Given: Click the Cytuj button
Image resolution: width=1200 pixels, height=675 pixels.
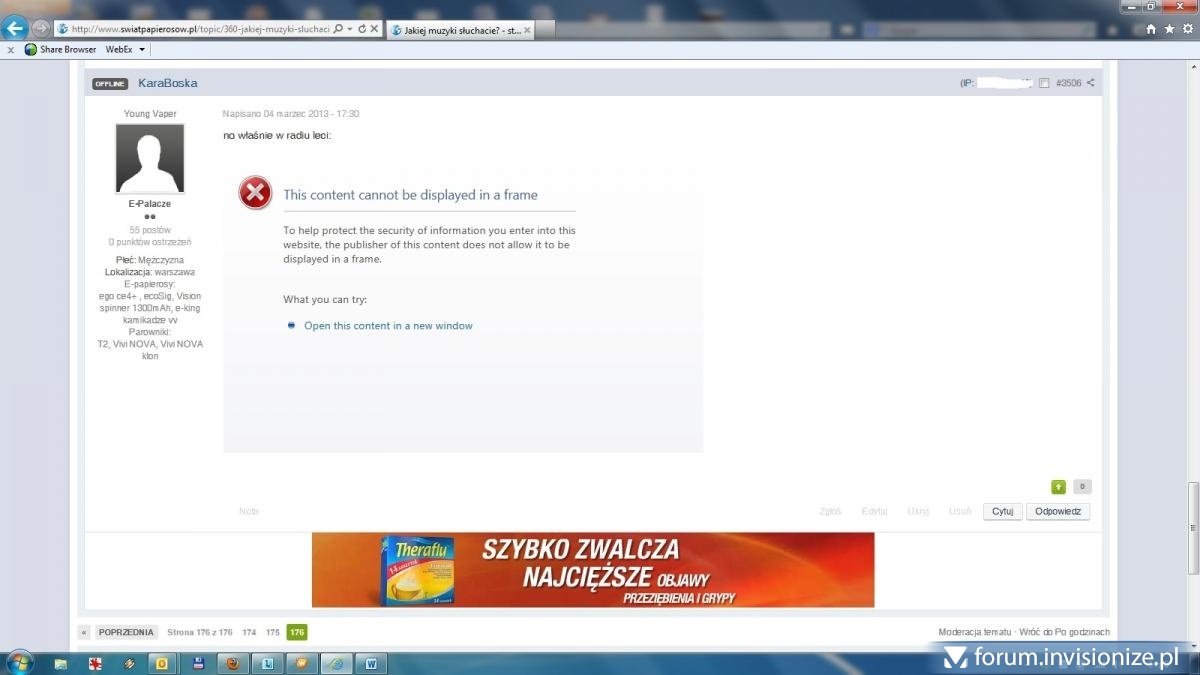Looking at the screenshot, I should click(x=1002, y=511).
